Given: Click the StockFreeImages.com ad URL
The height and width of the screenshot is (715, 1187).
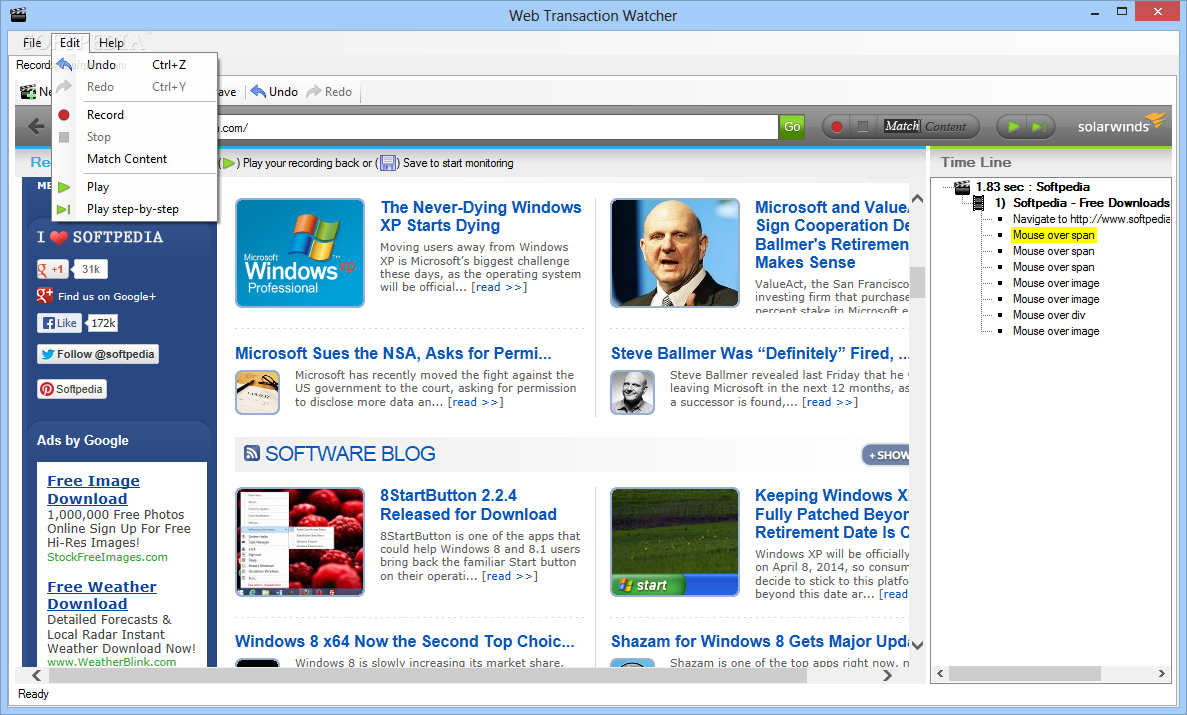Looking at the screenshot, I should 107,557.
